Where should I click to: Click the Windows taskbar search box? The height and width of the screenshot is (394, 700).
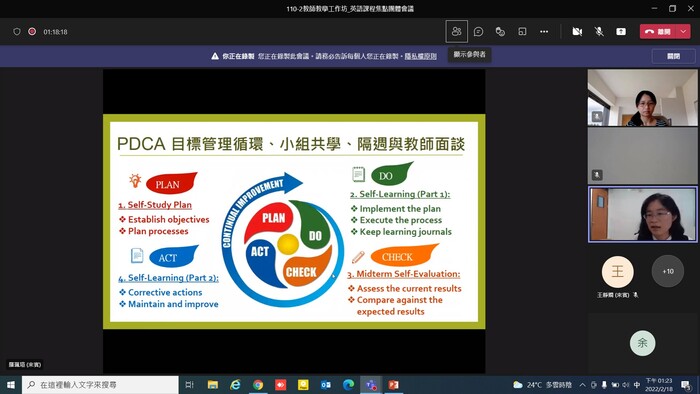tap(100, 385)
